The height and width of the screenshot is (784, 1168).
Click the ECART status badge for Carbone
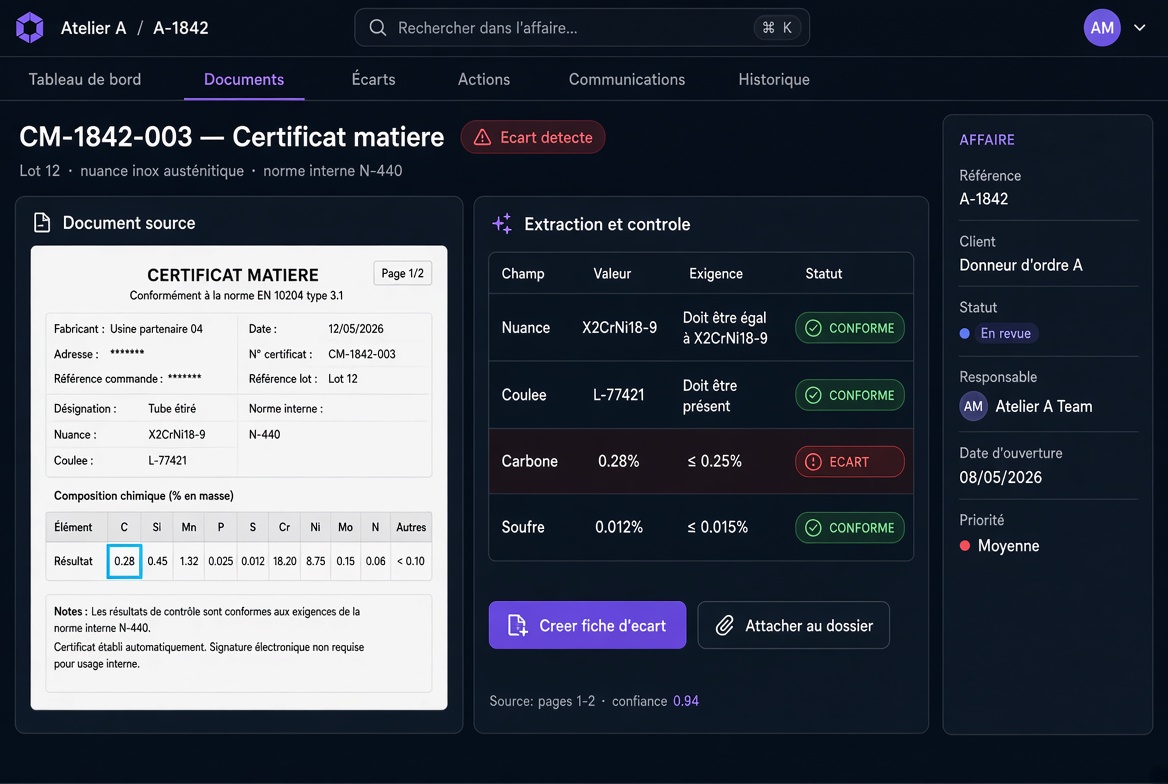(849, 461)
